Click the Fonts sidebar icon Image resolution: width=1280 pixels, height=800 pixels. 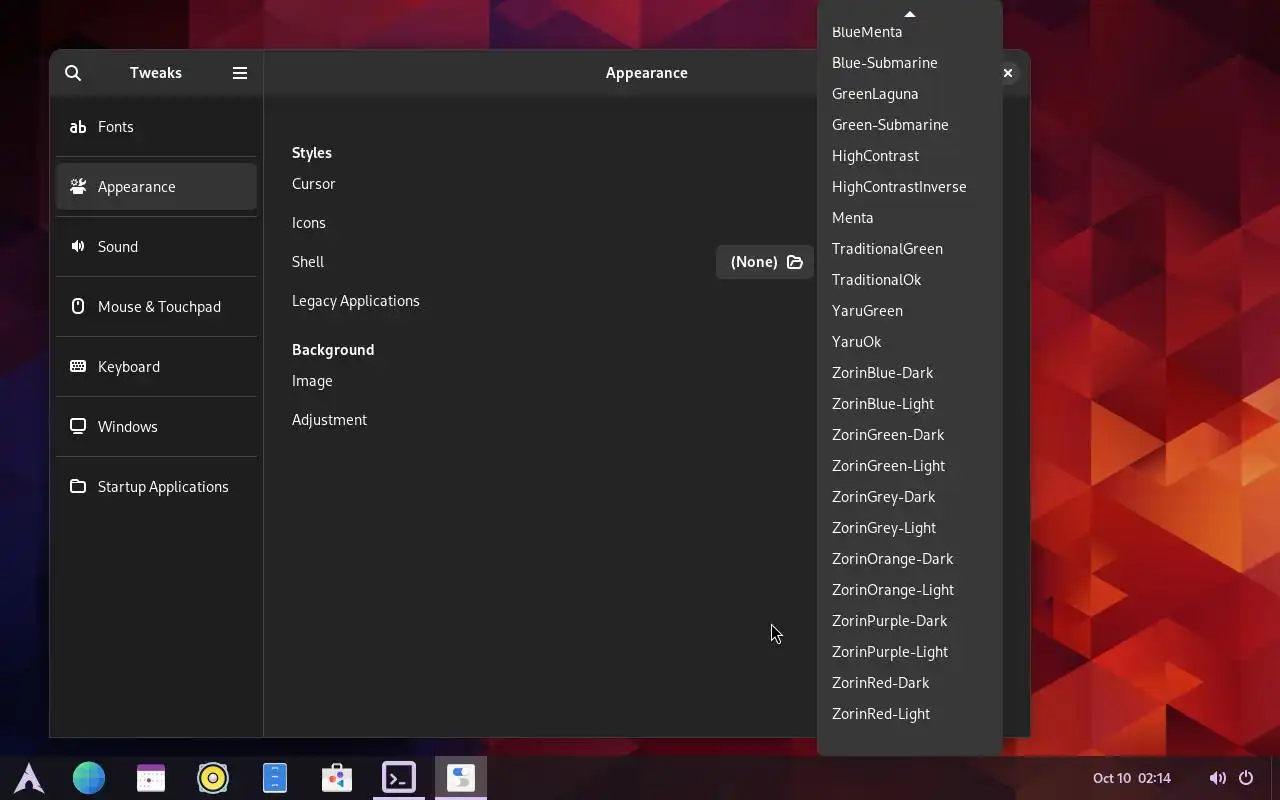(78, 127)
